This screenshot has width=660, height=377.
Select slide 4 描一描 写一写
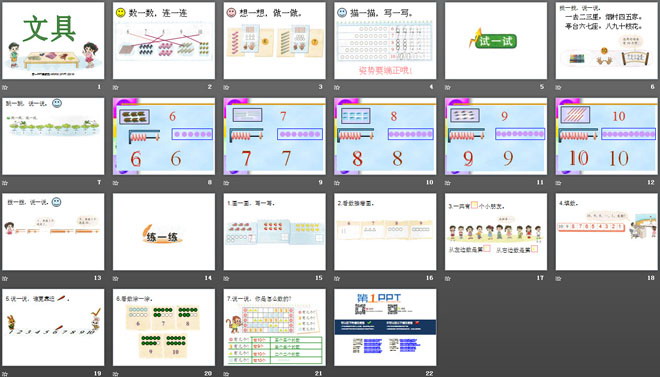tap(385, 41)
